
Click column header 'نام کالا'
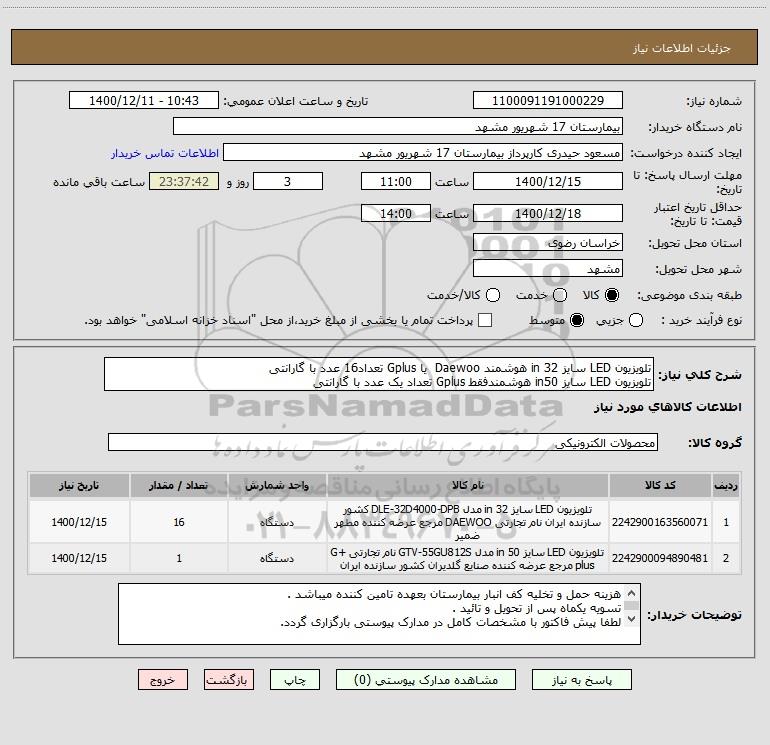click(468, 485)
